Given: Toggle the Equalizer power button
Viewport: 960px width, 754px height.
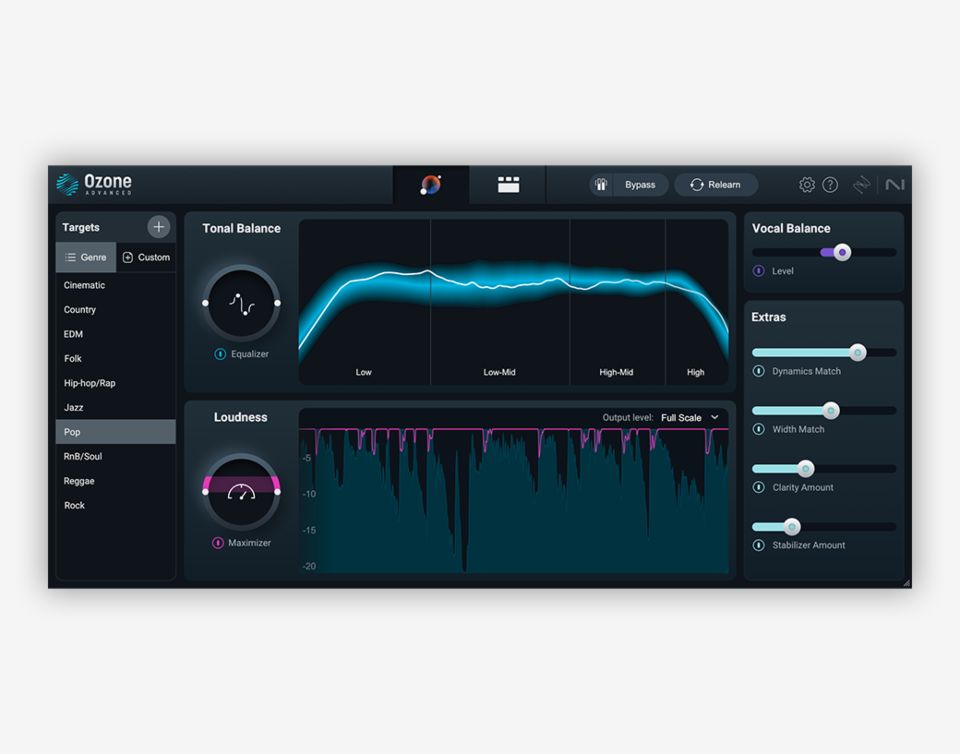Looking at the screenshot, I should pos(220,354).
